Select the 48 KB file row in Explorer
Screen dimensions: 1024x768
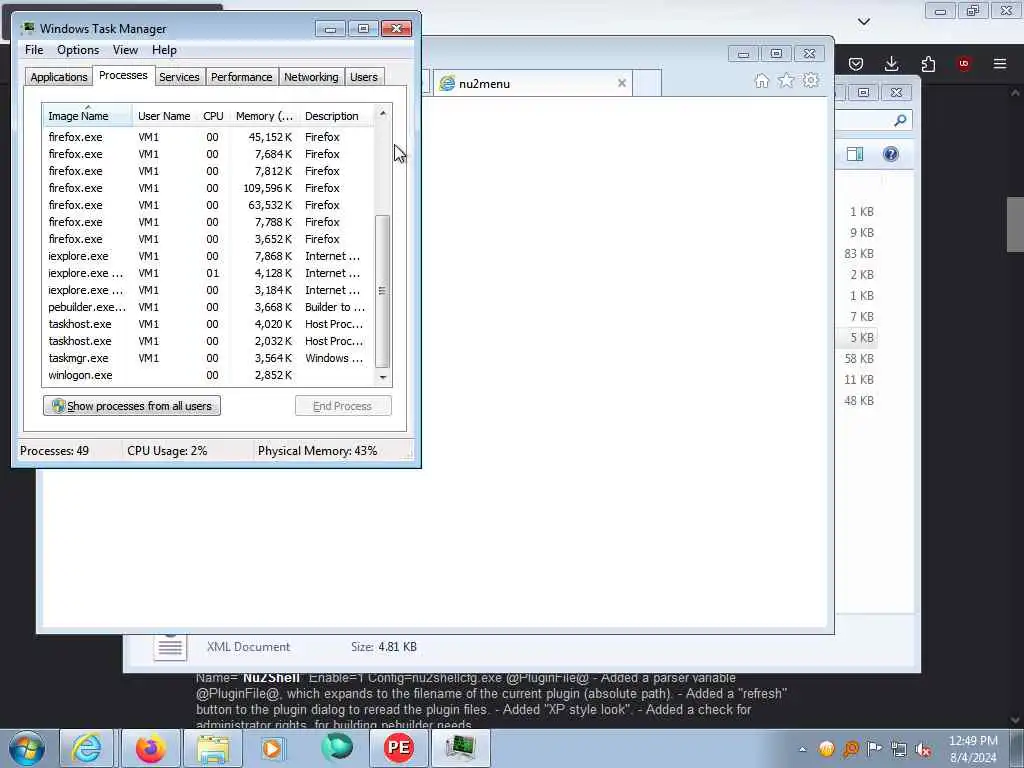(x=859, y=400)
